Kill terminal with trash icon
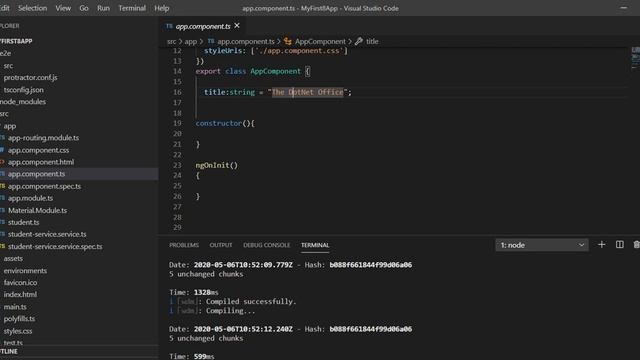This screenshot has height=360, width=640. tap(636, 244)
